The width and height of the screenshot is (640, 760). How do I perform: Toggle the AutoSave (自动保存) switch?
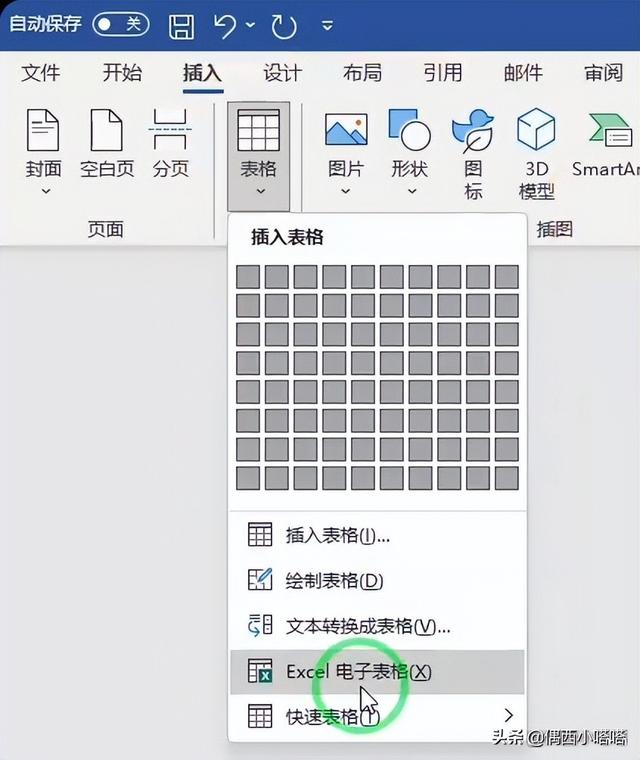click(121, 24)
